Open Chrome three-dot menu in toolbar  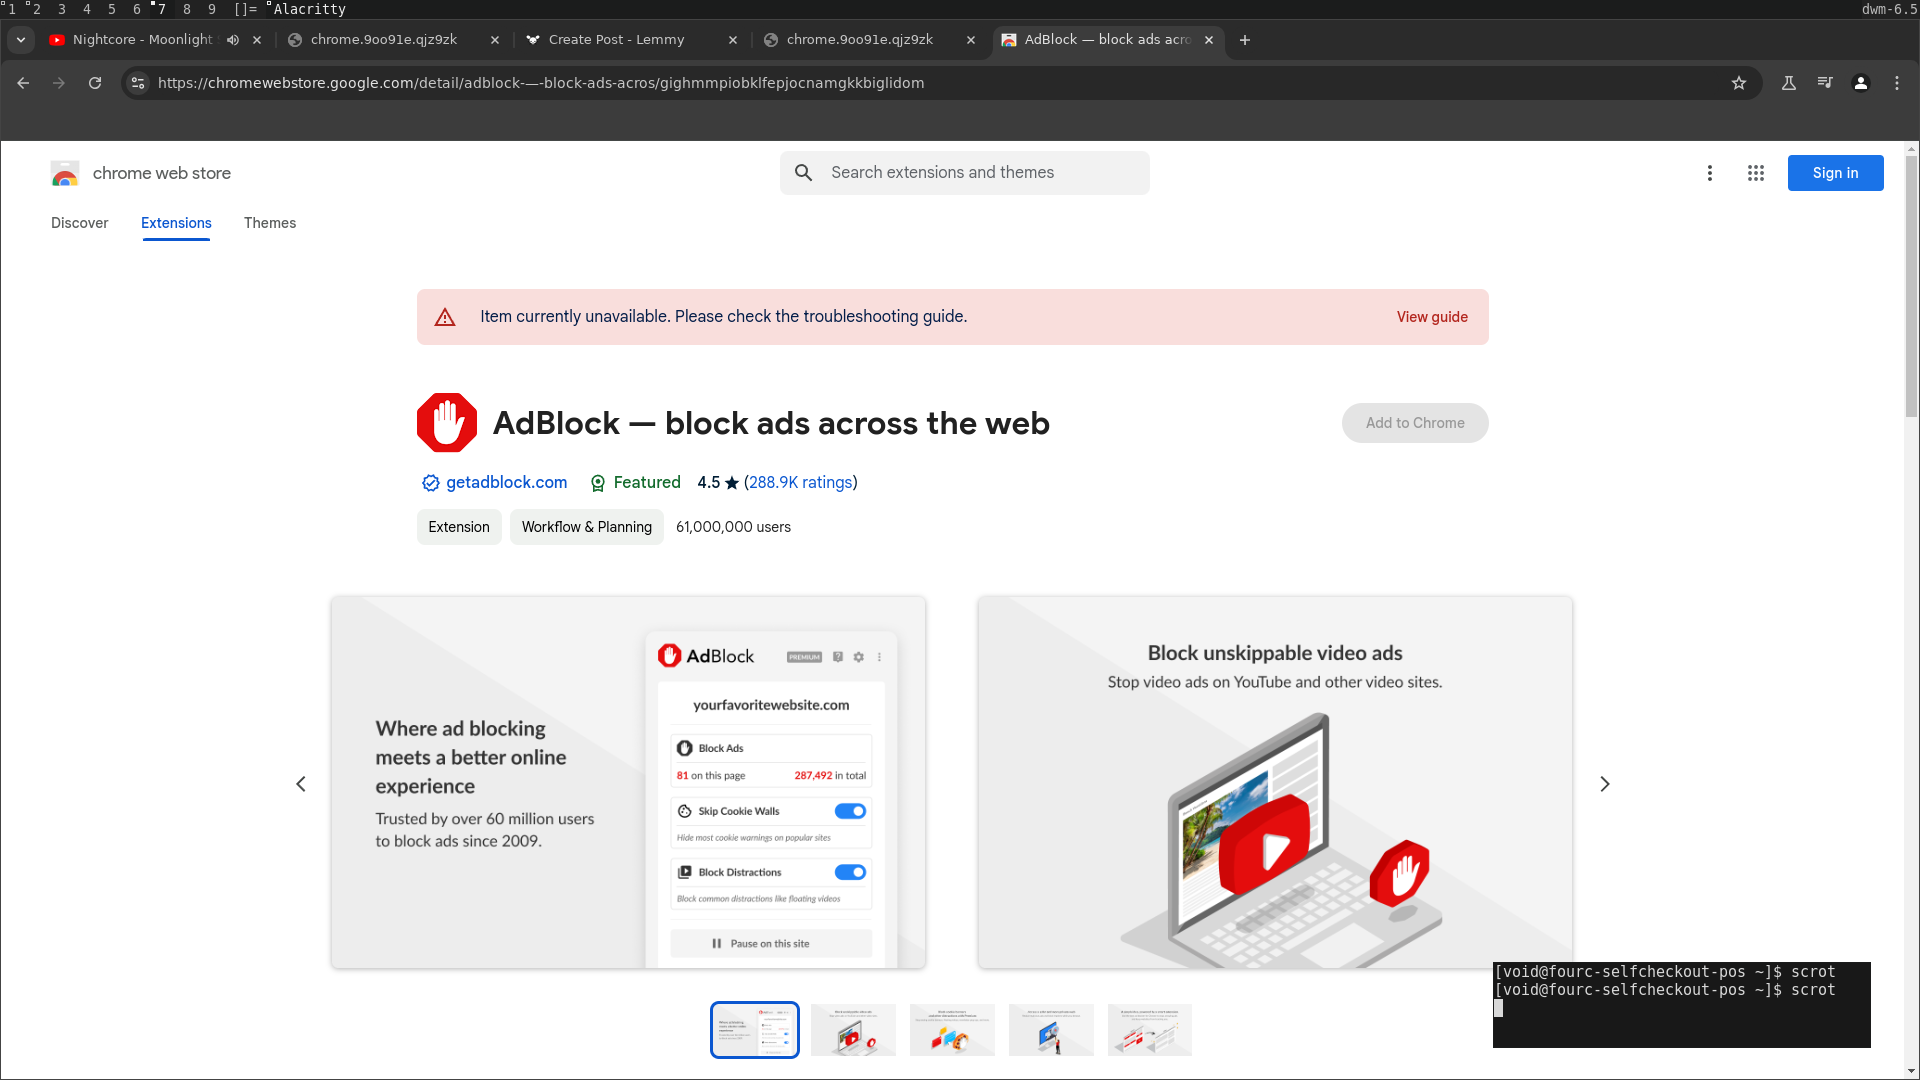pos(1897,83)
